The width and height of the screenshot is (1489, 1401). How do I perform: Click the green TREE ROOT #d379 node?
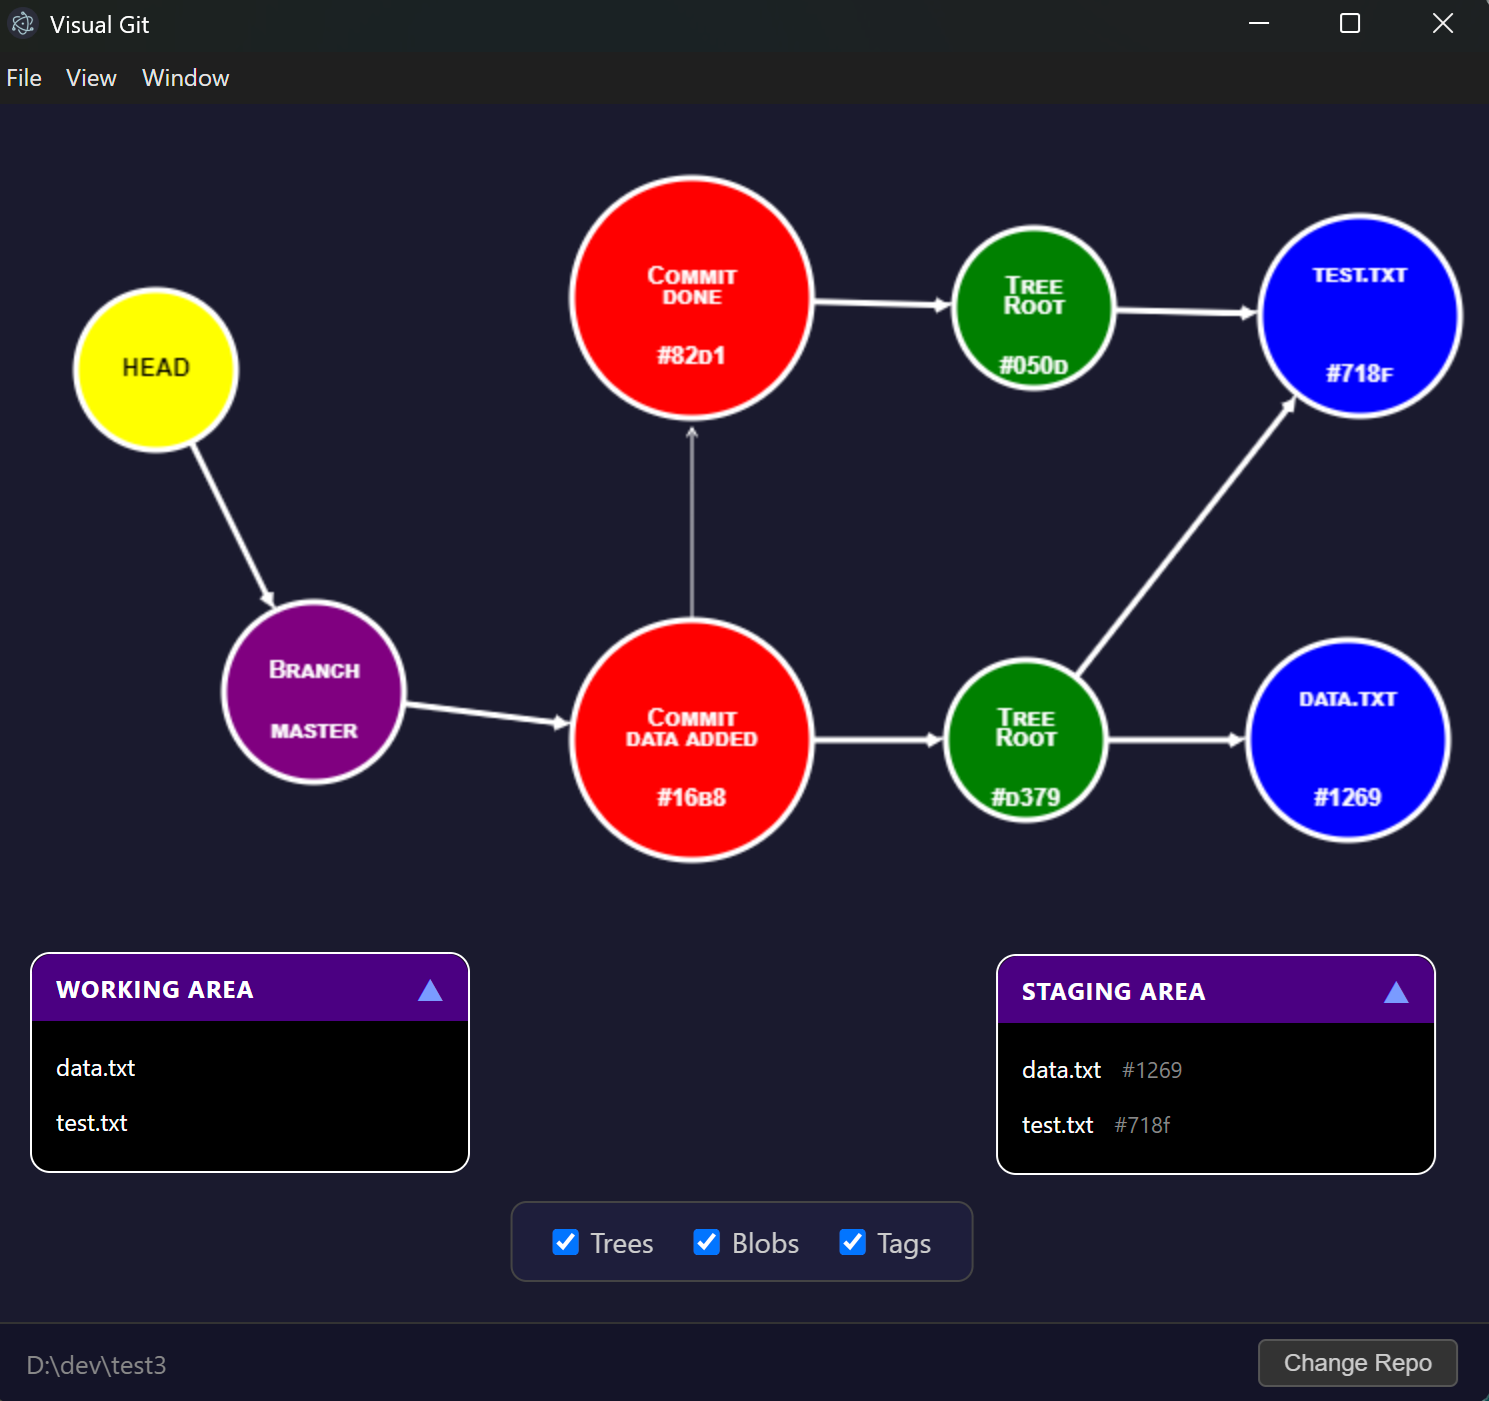1026,740
